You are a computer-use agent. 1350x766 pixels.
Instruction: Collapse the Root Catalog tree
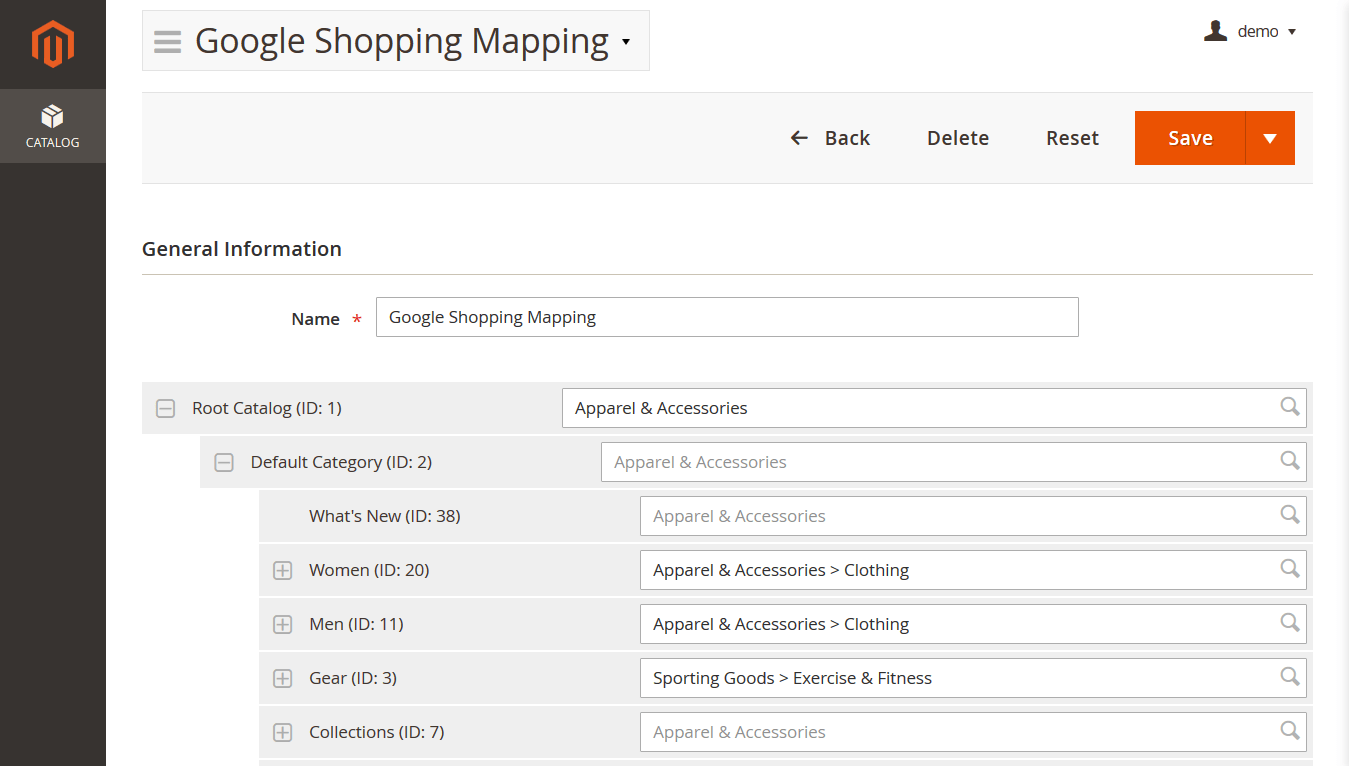[x=165, y=407]
